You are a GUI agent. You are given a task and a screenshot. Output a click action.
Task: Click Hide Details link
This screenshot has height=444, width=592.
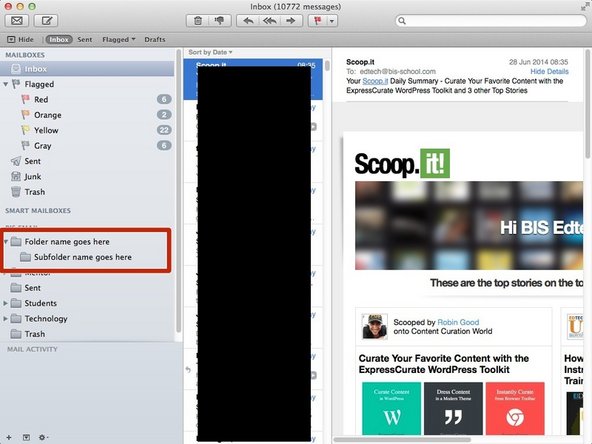pyautogui.click(x=549, y=71)
